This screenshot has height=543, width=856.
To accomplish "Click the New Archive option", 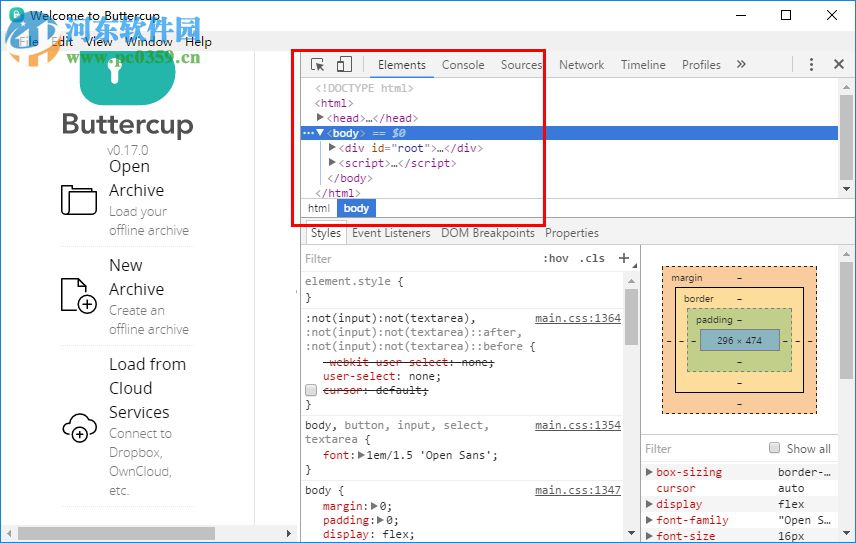I will pos(126,296).
